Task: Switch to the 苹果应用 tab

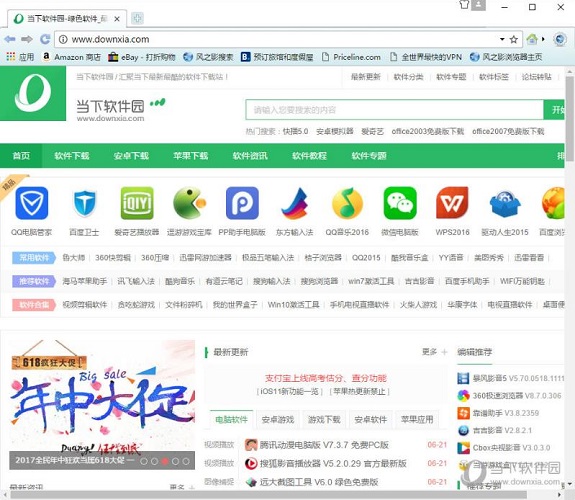Action: click(417, 419)
